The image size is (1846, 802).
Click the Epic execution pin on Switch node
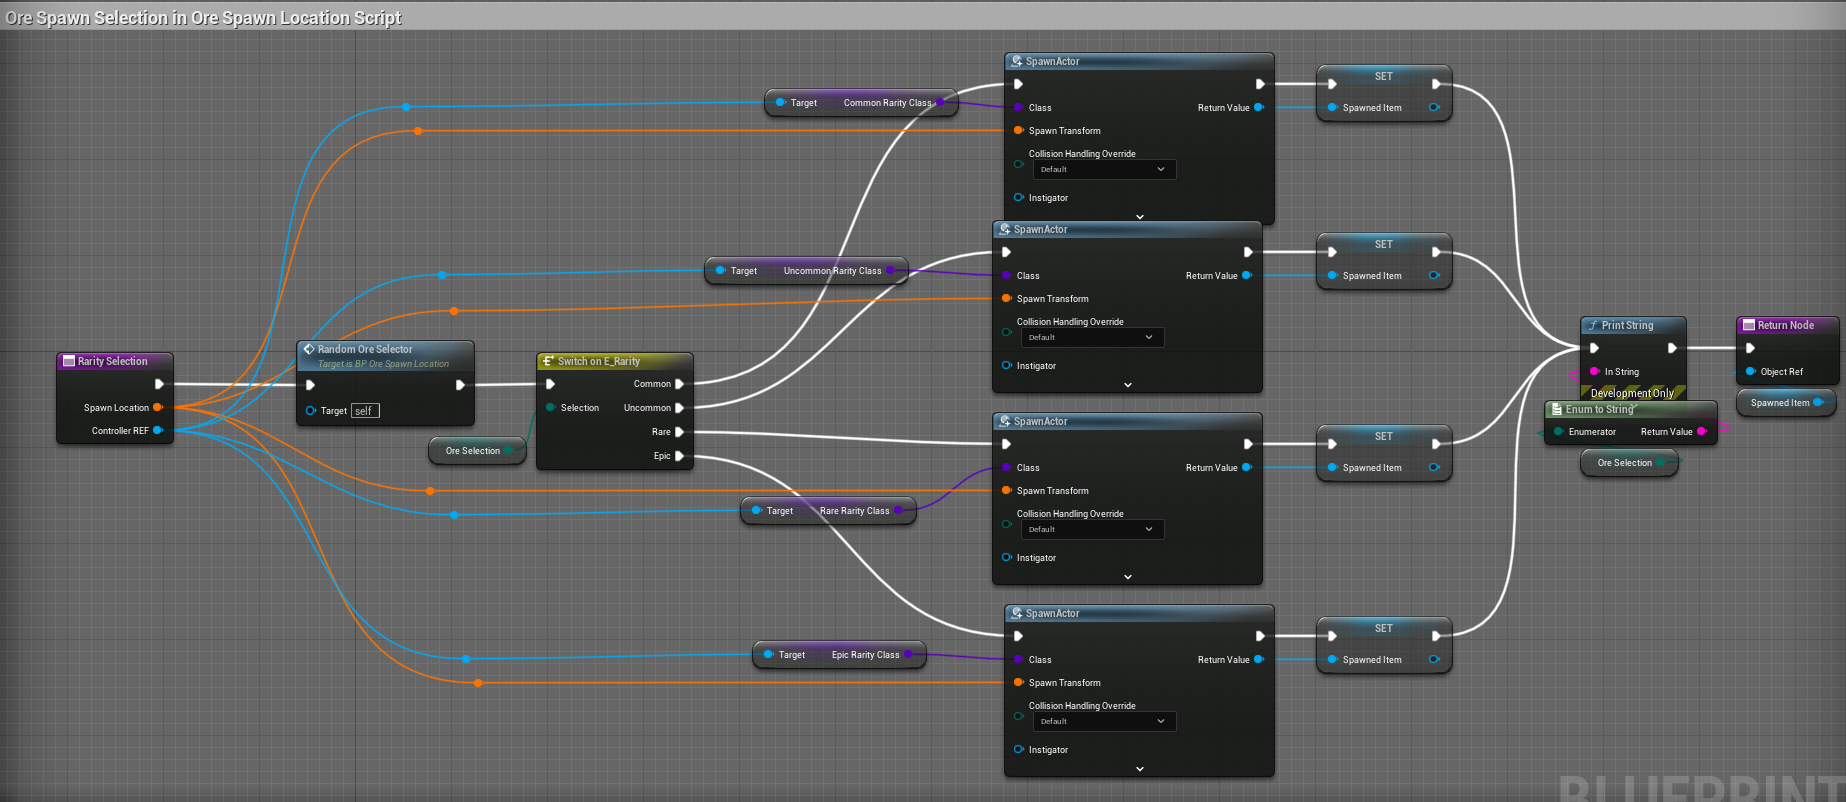coord(679,456)
